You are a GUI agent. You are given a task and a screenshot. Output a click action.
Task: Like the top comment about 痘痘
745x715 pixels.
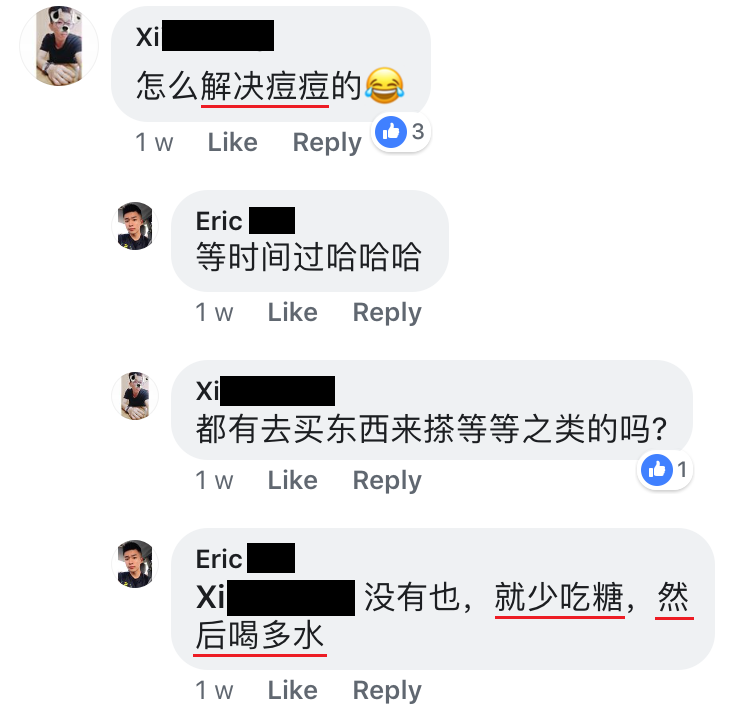pos(233,142)
